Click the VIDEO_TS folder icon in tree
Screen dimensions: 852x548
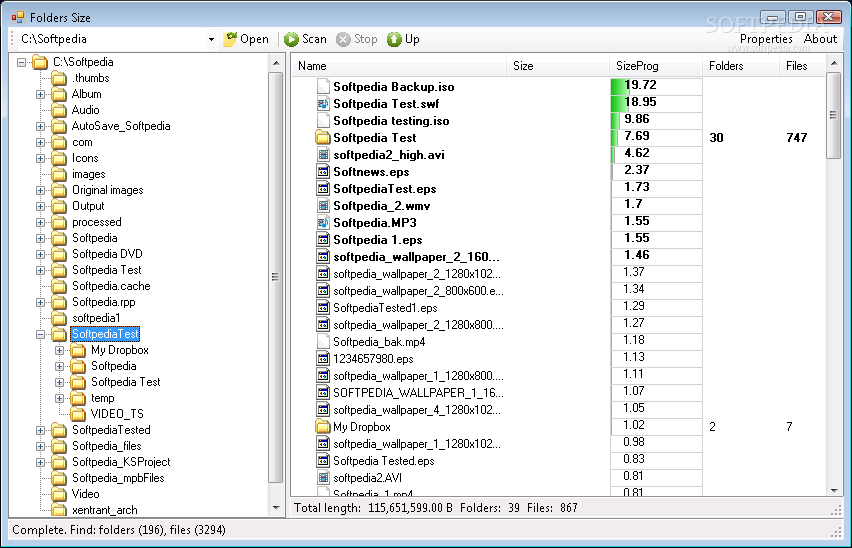[x=78, y=414]
